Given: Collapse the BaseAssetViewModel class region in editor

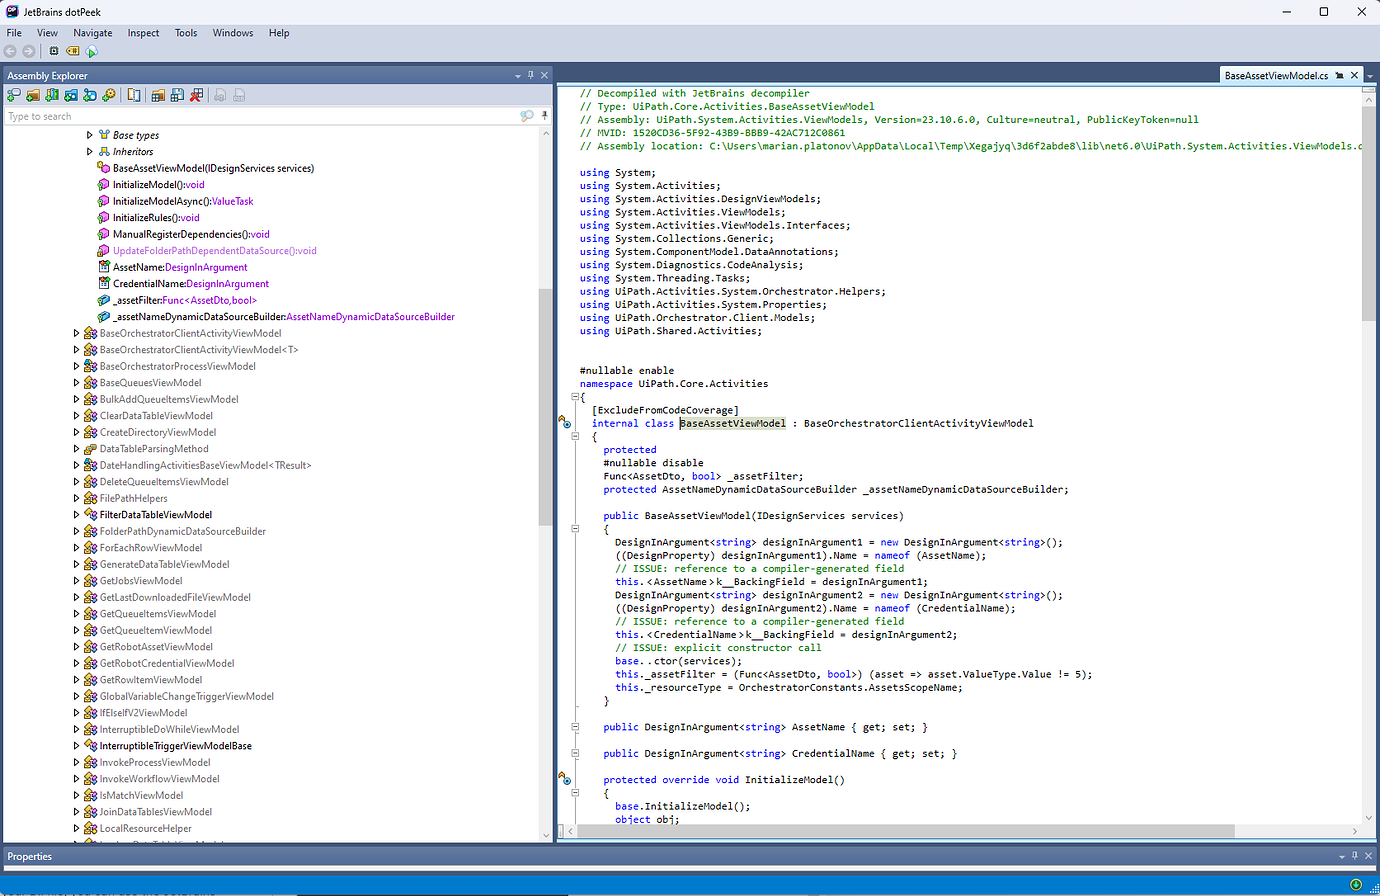Looking at the screenshot, I should click(576, 436).
